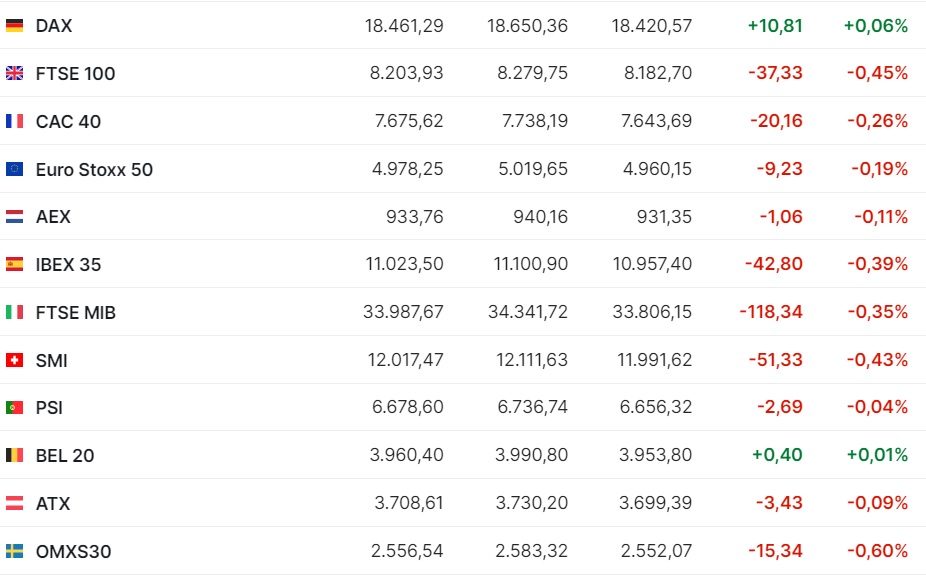Click the Portuguese flag icon beside PSI
This screenshot has height=575, width=926.
(14, 407)
